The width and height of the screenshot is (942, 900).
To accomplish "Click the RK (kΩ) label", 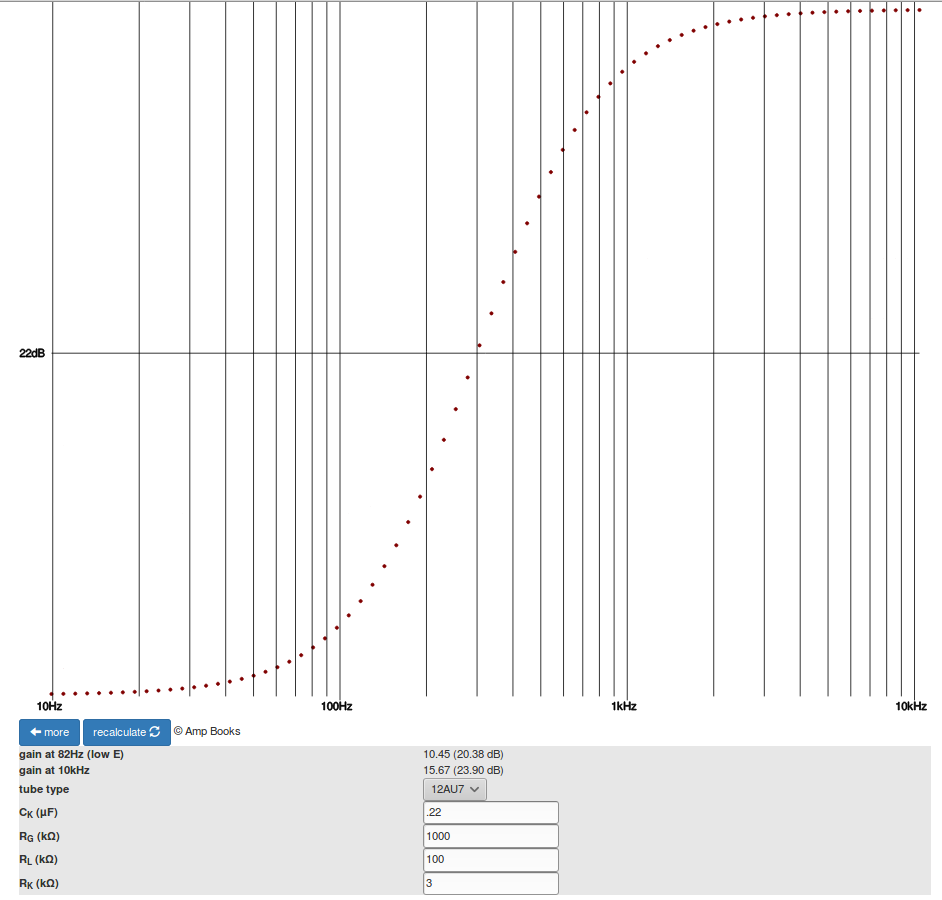I will coord(38,884).
